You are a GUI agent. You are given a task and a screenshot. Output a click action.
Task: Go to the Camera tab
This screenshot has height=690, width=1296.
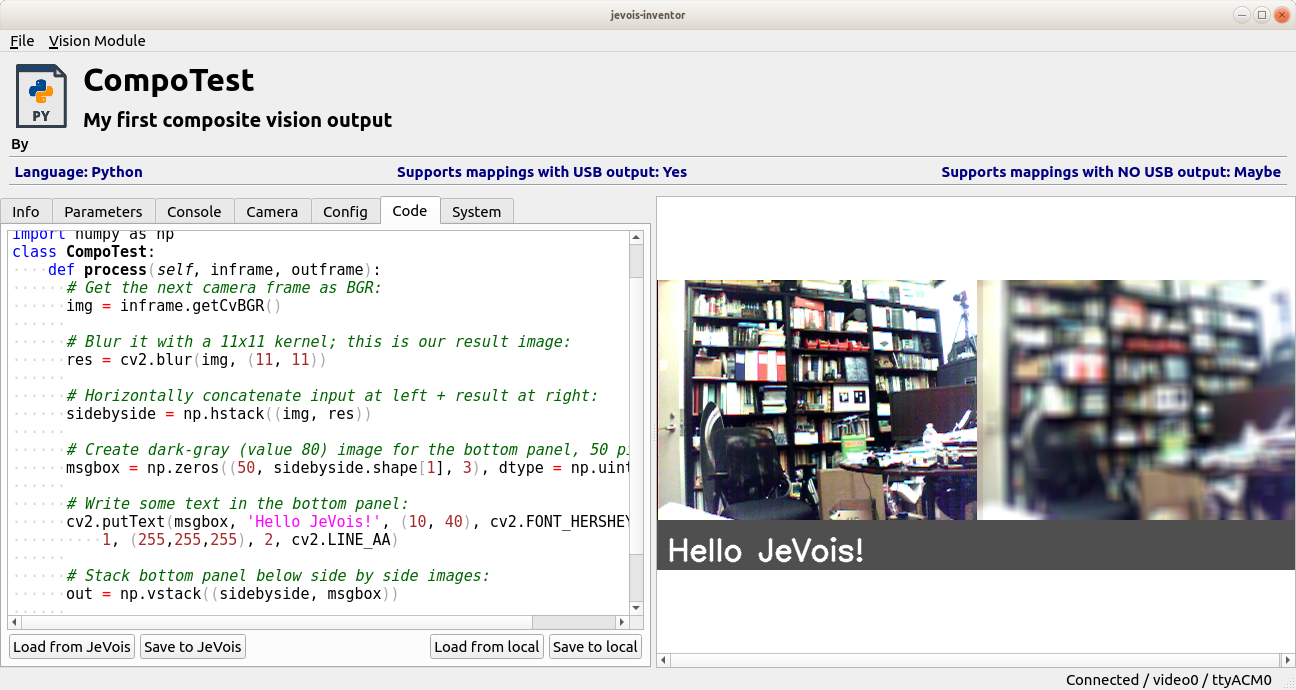(272, 212)
